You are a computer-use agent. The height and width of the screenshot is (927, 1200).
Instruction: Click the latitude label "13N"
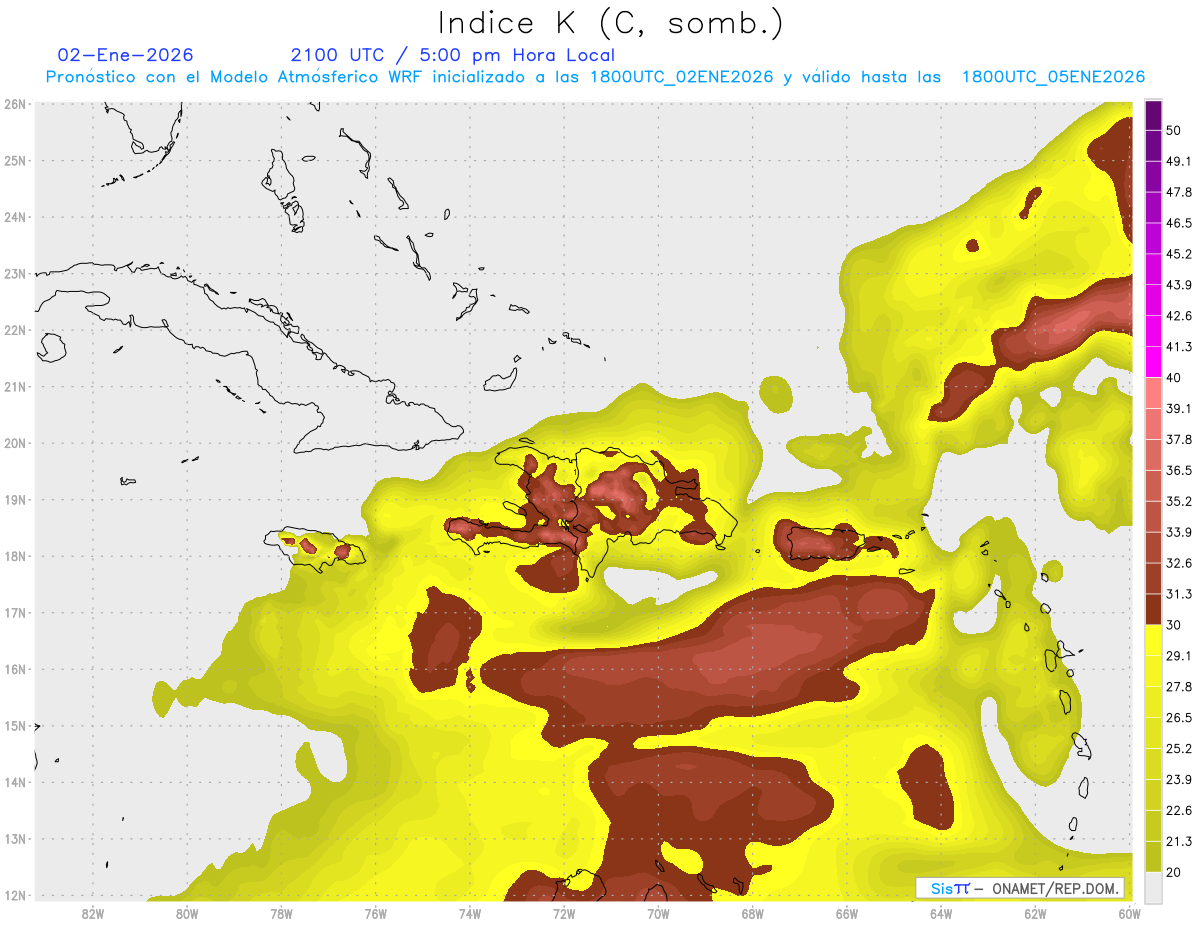click(x=15, y=838)
